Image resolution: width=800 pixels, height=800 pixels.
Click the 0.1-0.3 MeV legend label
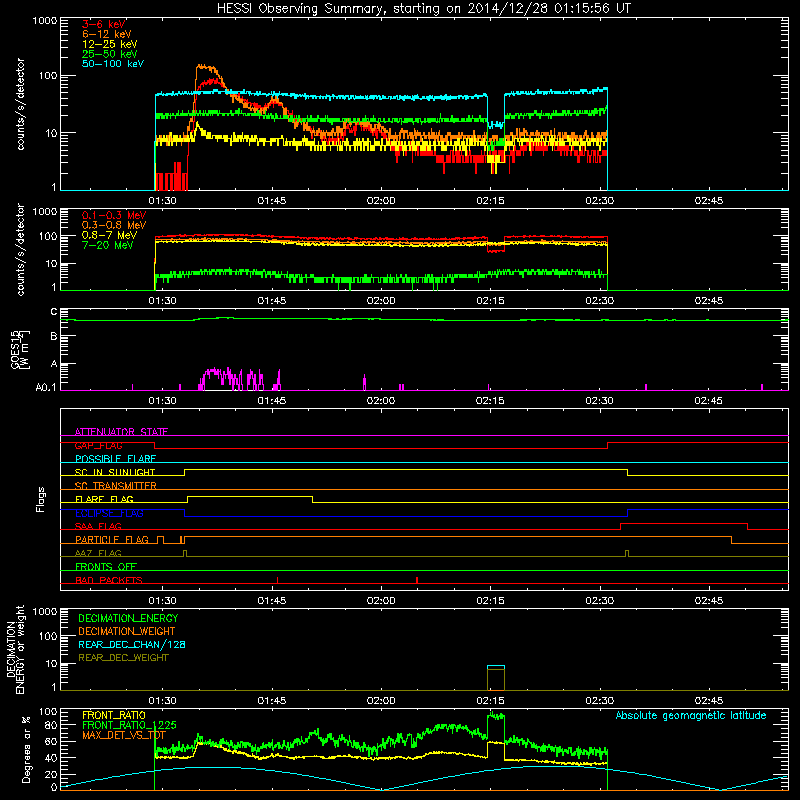point(114,215)
